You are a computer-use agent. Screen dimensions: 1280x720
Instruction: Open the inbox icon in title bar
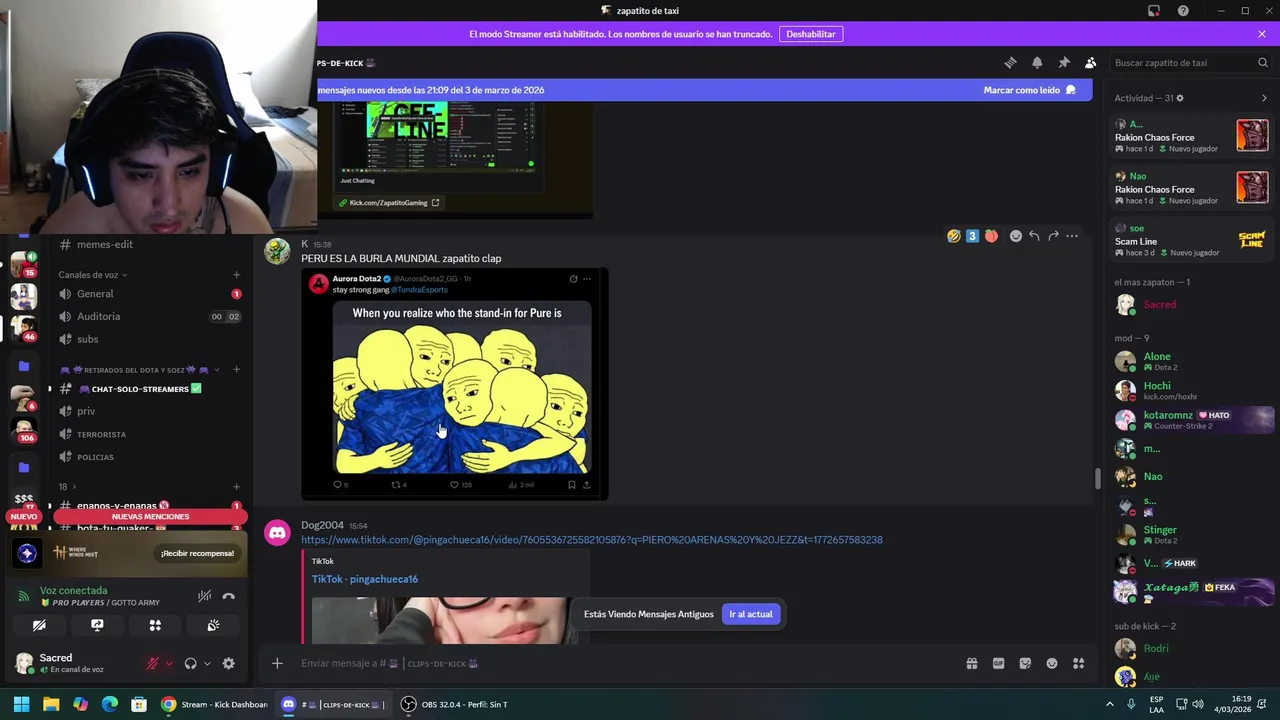click(1154, 11)
